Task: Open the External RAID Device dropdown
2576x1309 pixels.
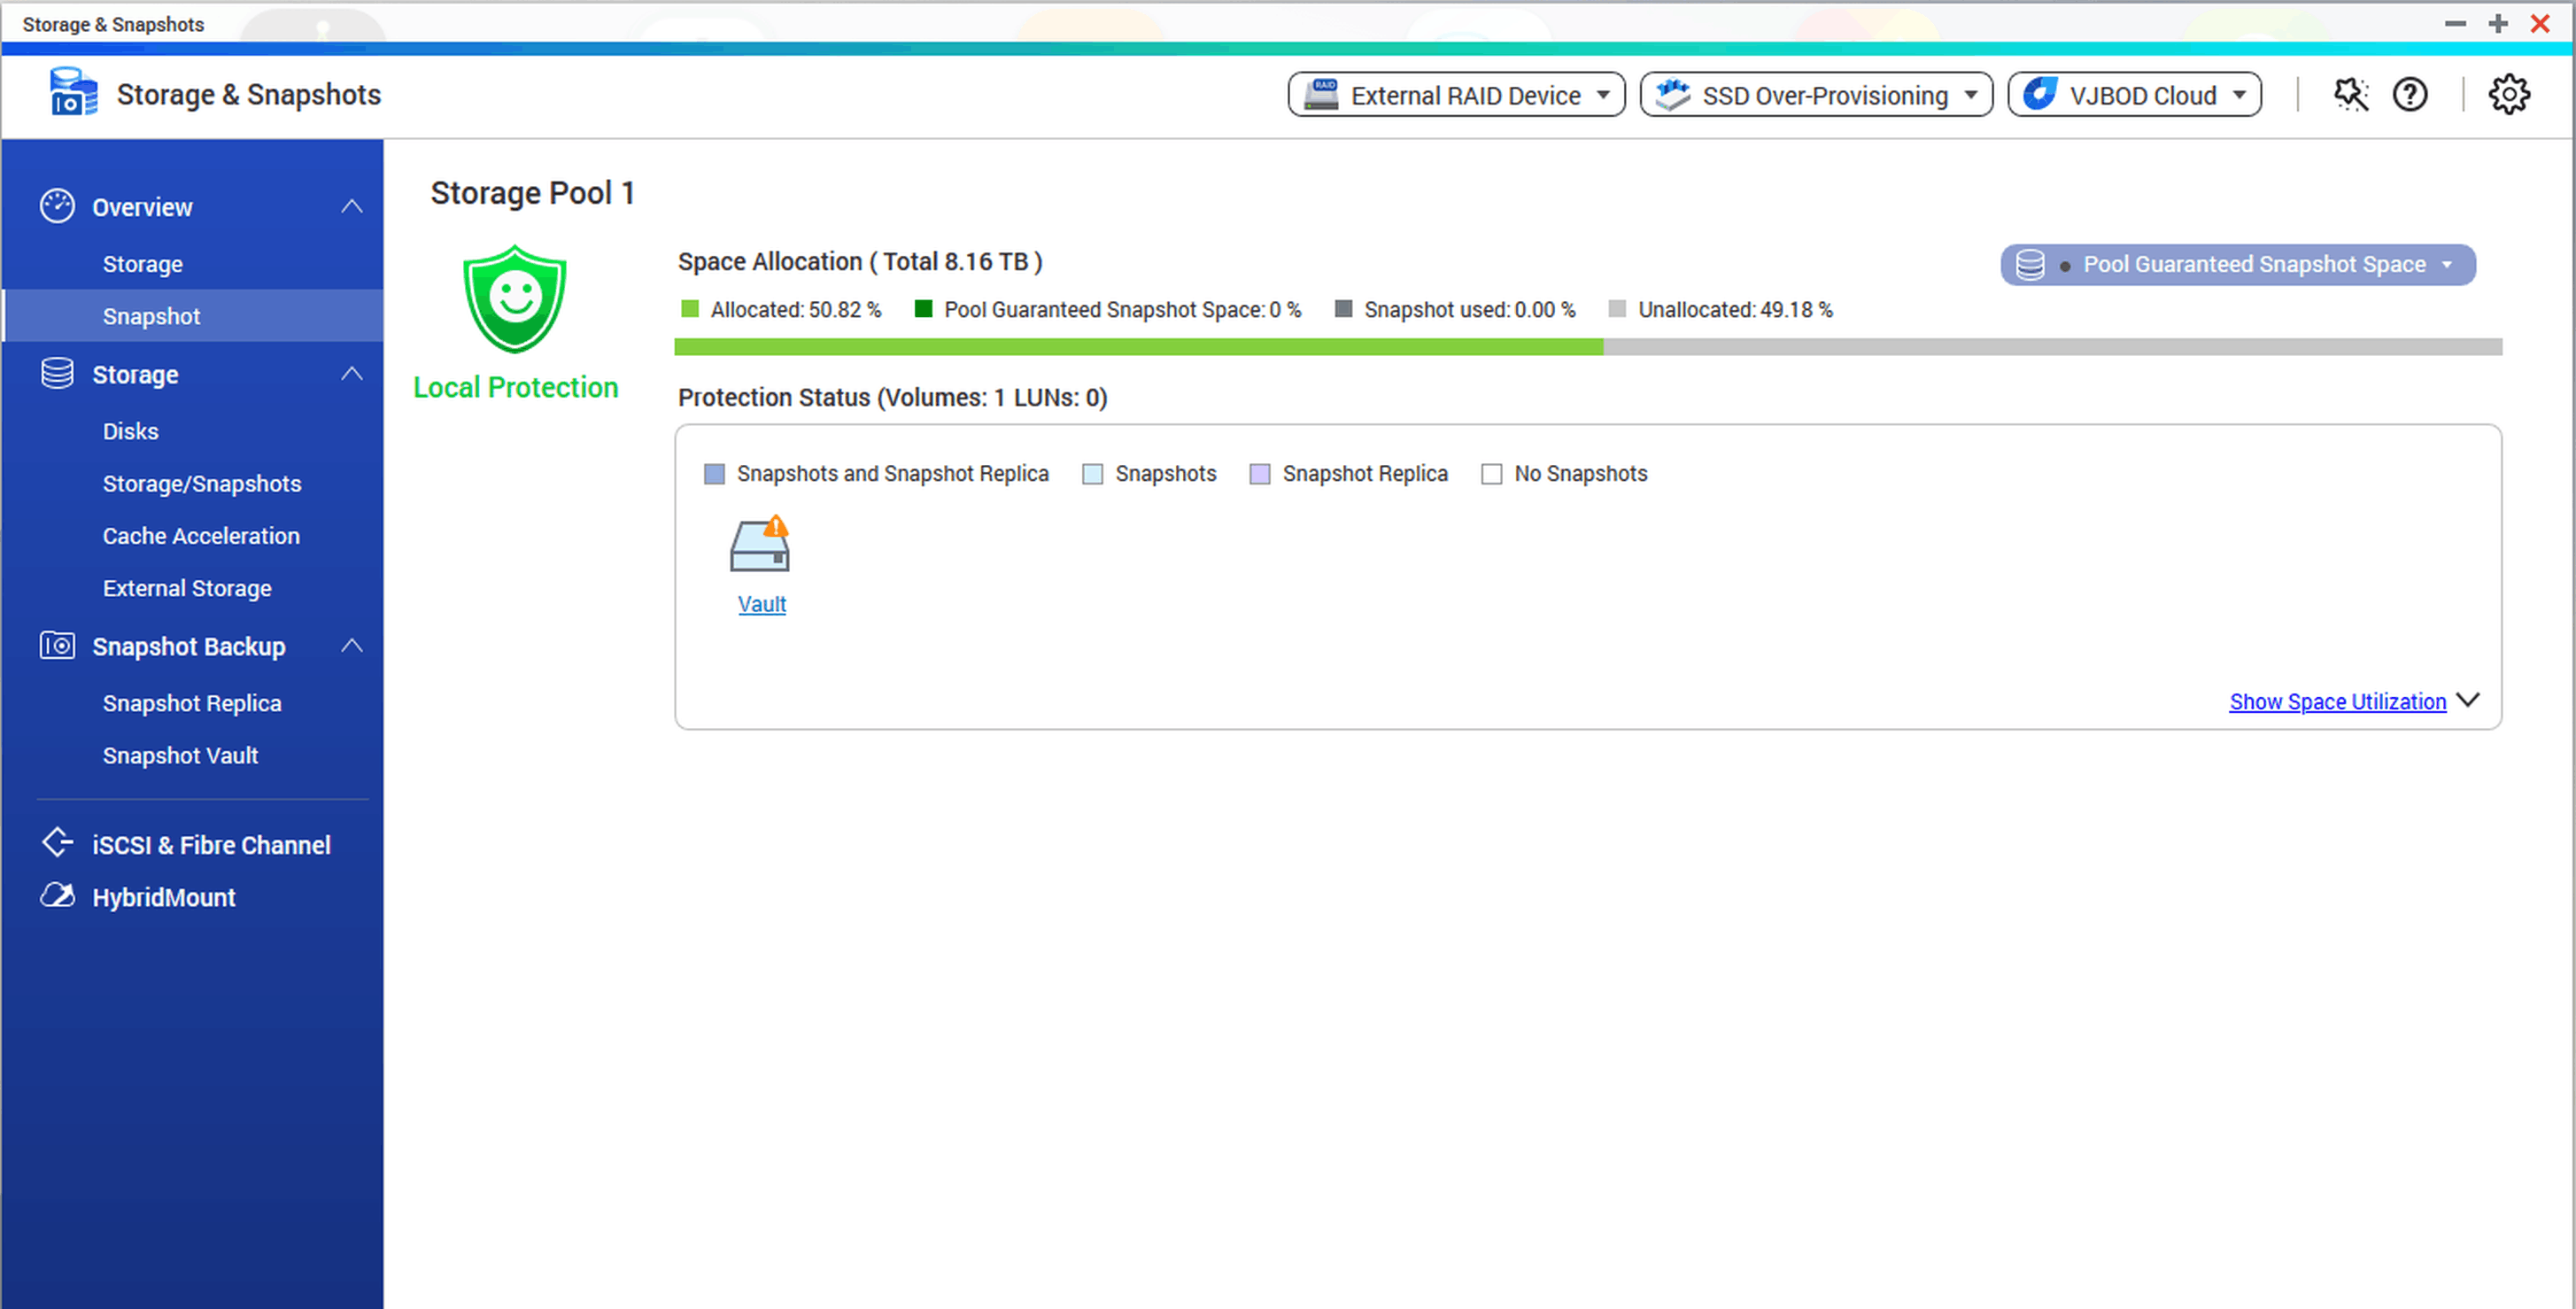Action: 1456,95
